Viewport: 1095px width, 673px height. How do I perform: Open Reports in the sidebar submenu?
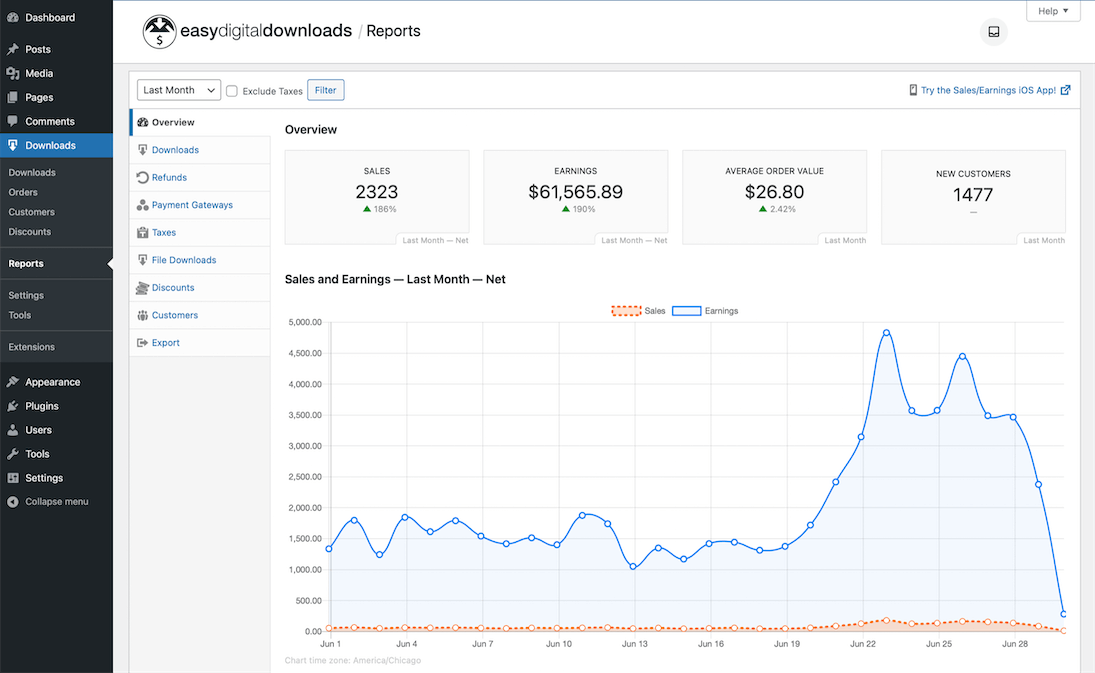tap(26, 263)
